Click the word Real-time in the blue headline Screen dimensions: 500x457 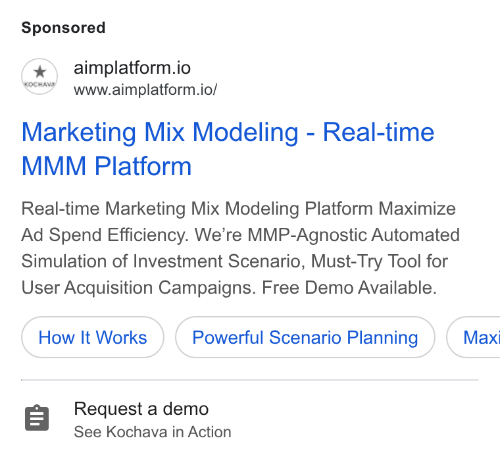click(x=379, y=132)
